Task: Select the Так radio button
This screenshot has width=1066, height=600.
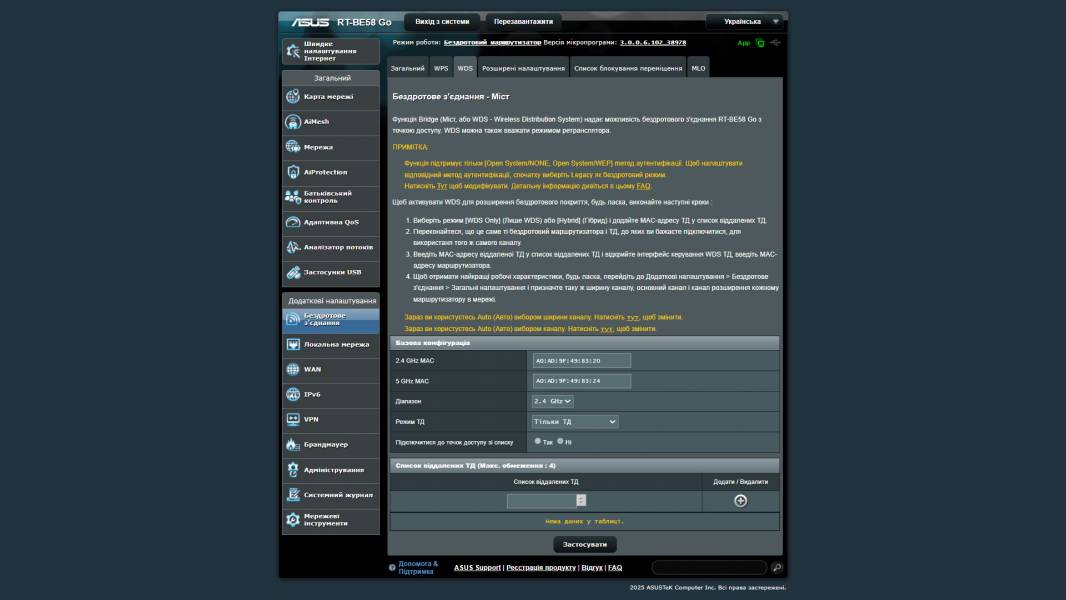Action: click(538, 442)
